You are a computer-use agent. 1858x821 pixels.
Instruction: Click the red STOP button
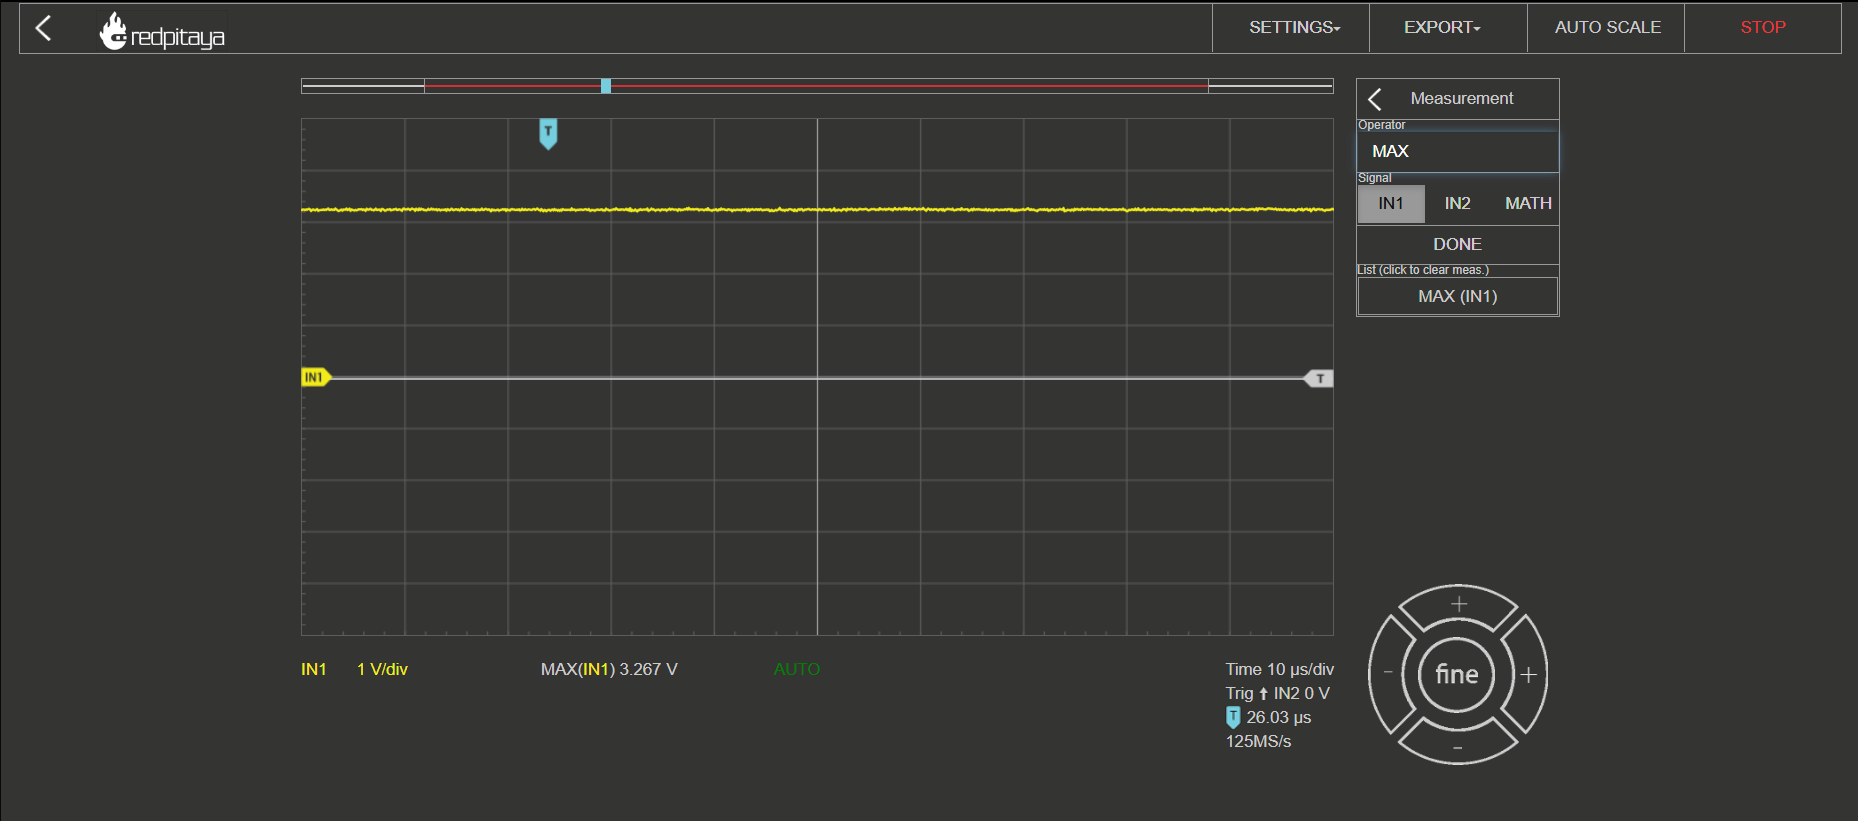tap(1763, 28)
